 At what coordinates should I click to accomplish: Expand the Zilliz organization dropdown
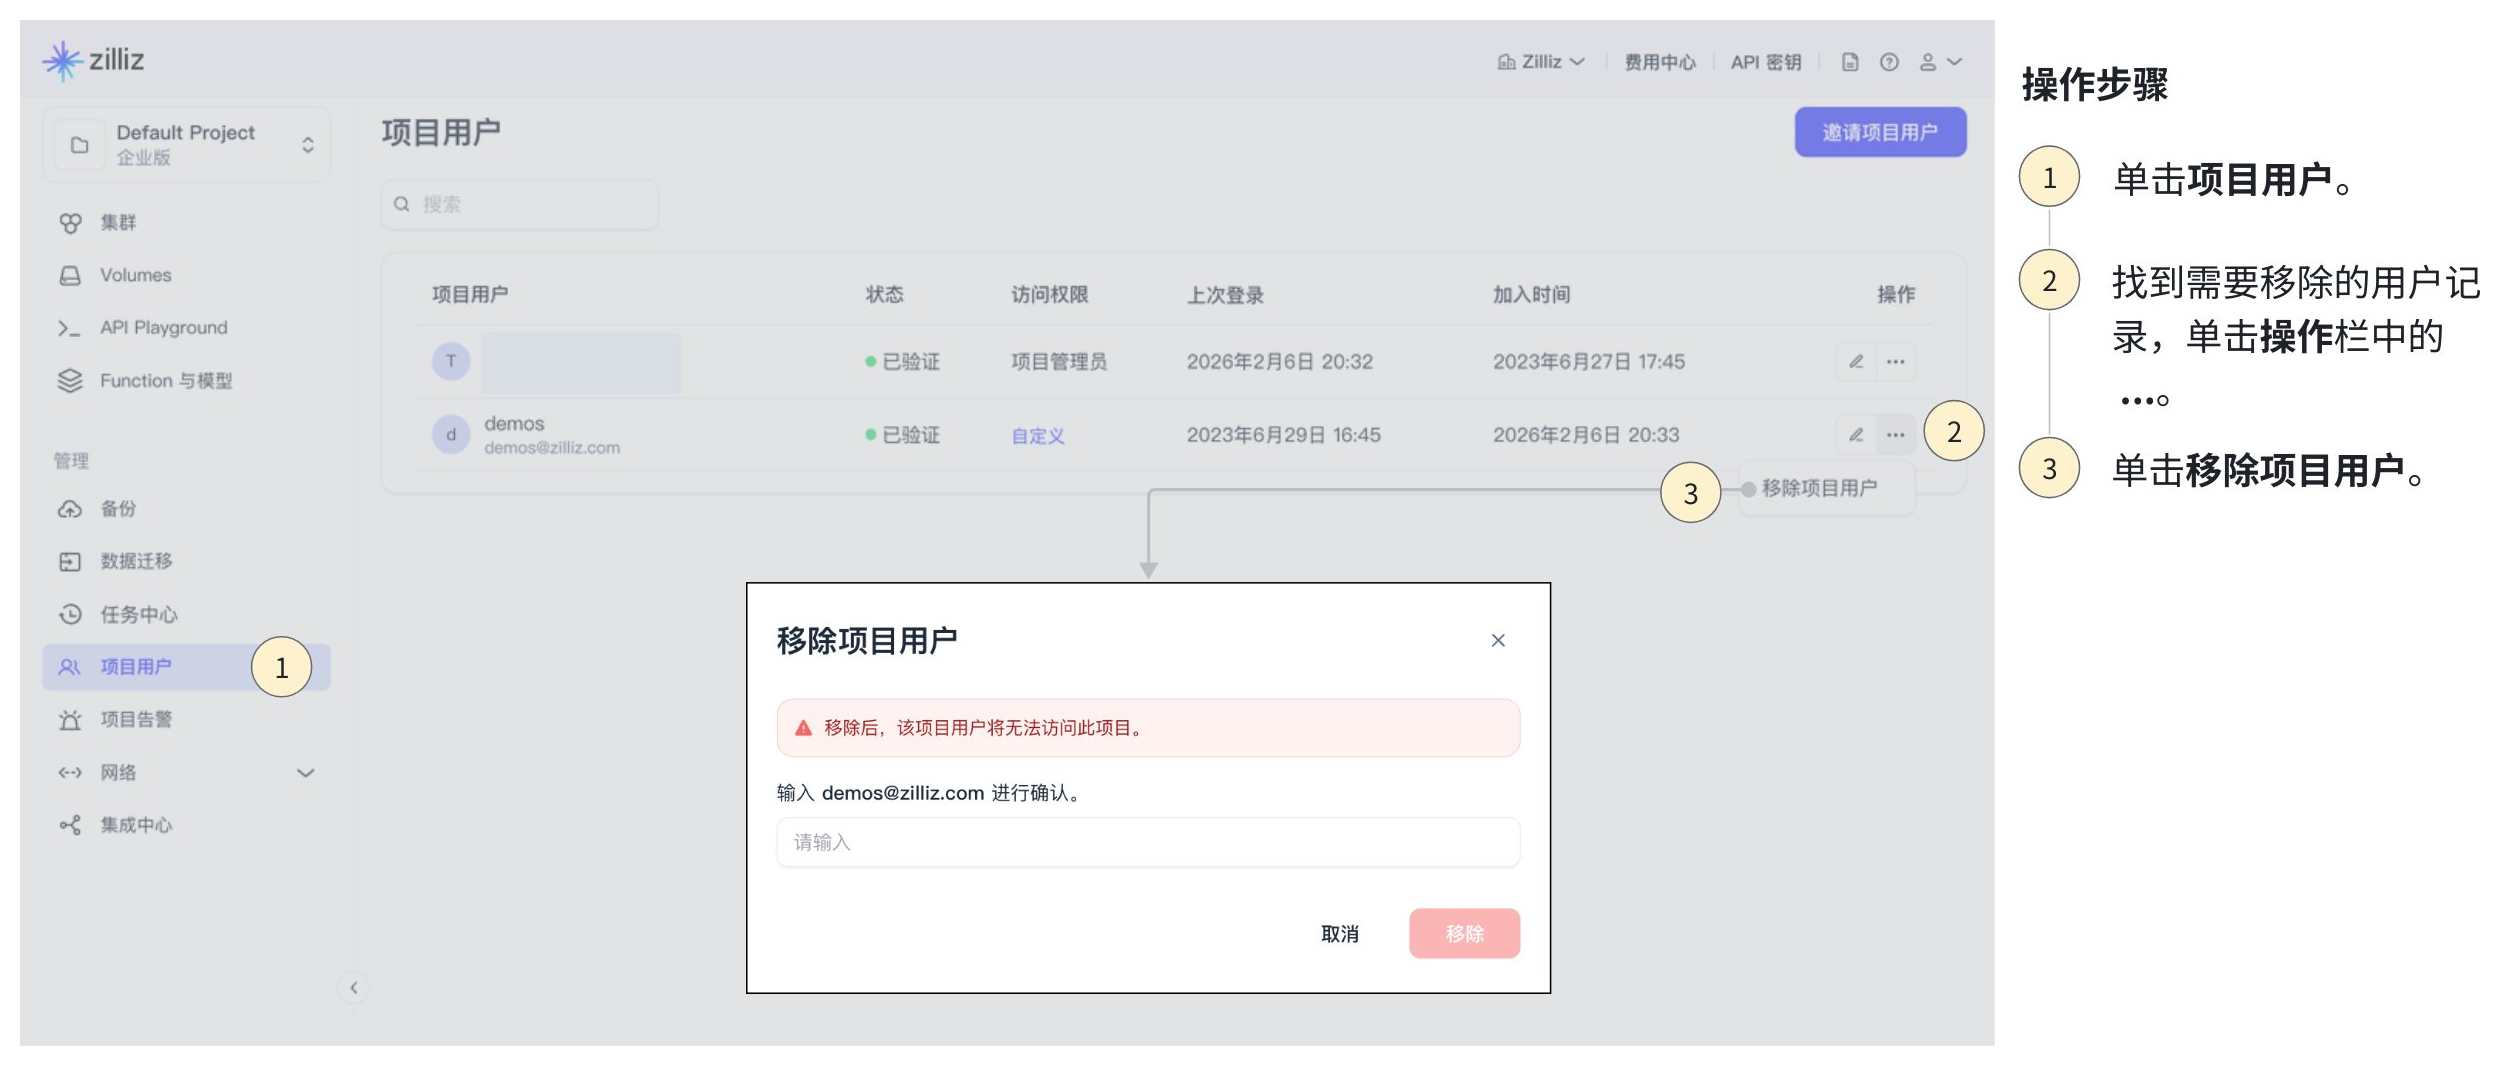coord(1541,62)
